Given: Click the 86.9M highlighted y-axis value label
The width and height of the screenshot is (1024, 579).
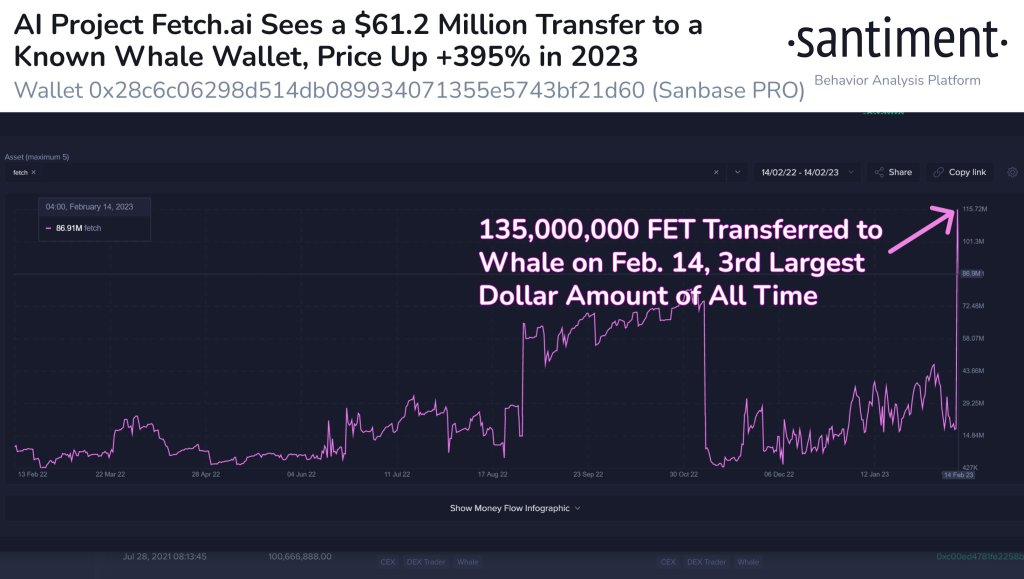Looking at the screenshot, I should [971, 274].
